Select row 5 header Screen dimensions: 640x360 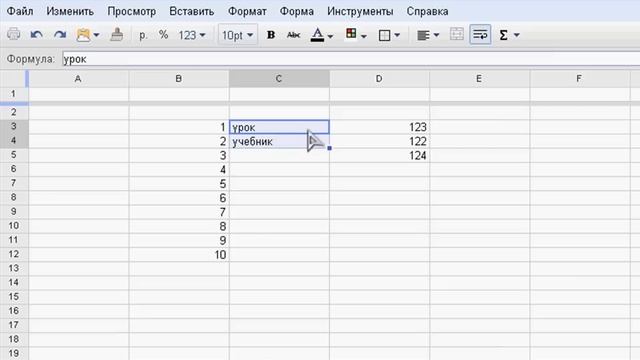coord(13,155)
